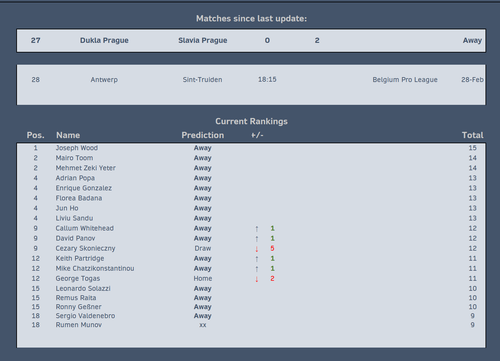Viewport: 500px width, 361px height.
Task: Select Florea Badana in rankings
Action: [79, 198]
